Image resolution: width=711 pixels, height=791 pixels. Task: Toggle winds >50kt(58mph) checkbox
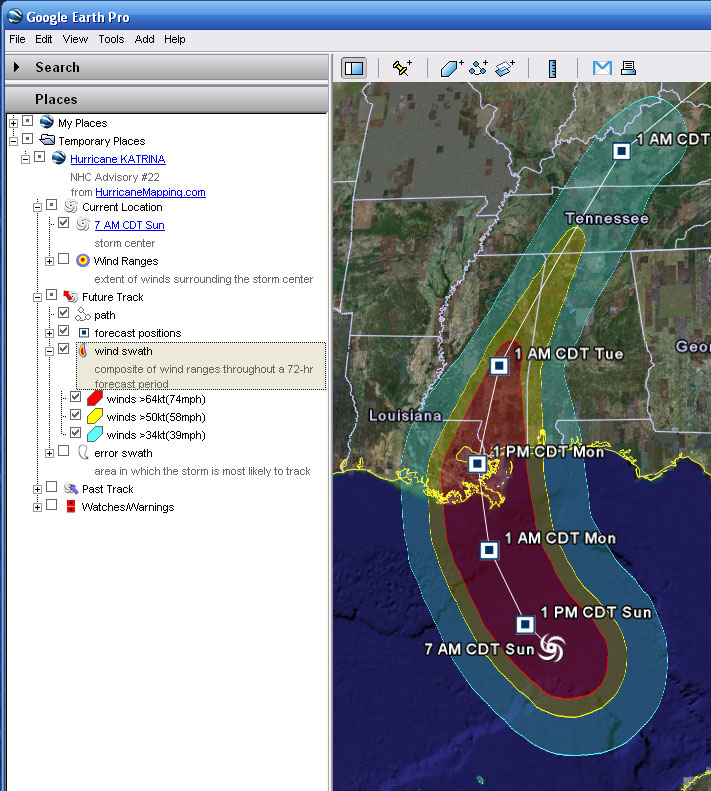click(76, 415)
